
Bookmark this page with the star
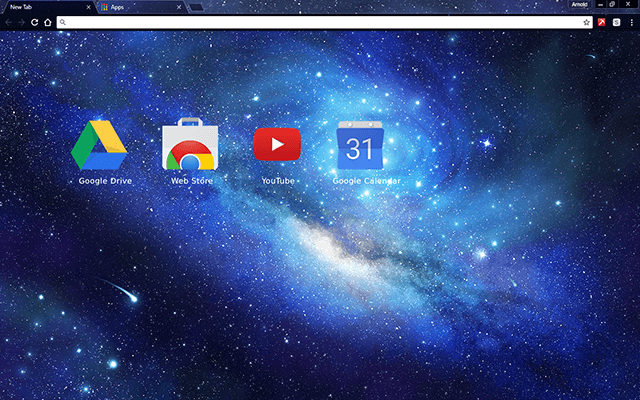pyautogui.click(x=587, y=22)
